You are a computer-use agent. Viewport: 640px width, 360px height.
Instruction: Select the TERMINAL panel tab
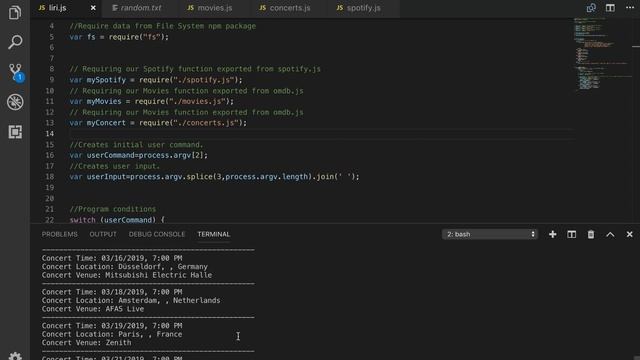214,234
